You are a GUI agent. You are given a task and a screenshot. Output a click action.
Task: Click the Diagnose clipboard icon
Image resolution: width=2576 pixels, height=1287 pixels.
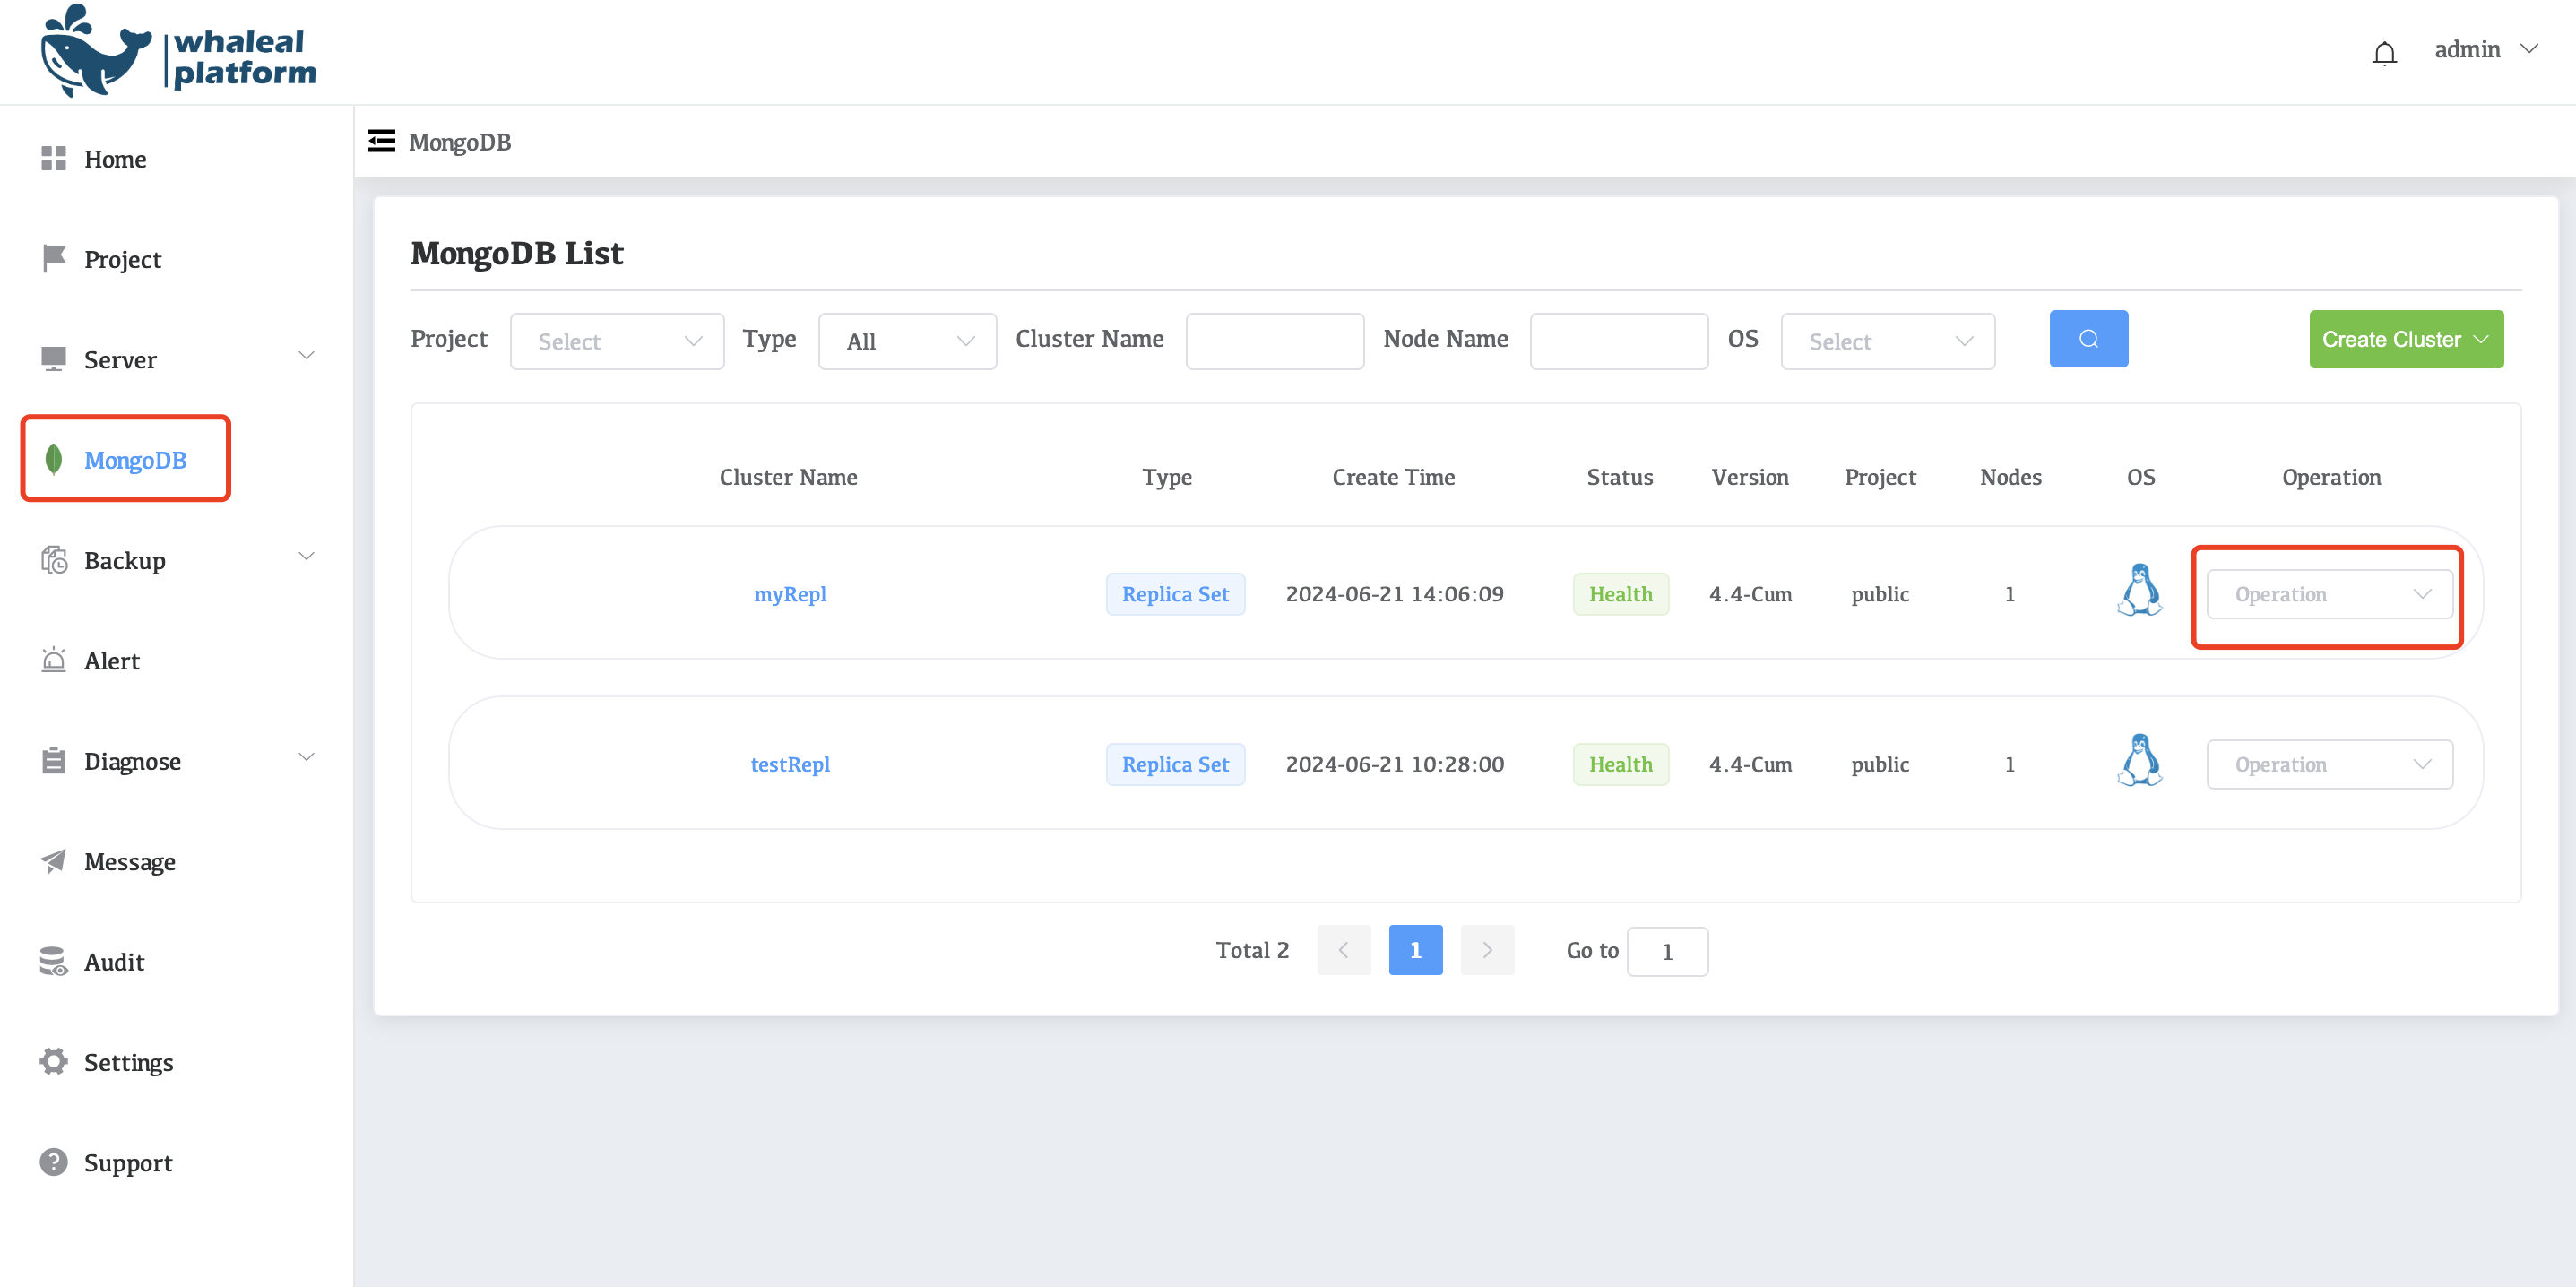tap(54, 760)
